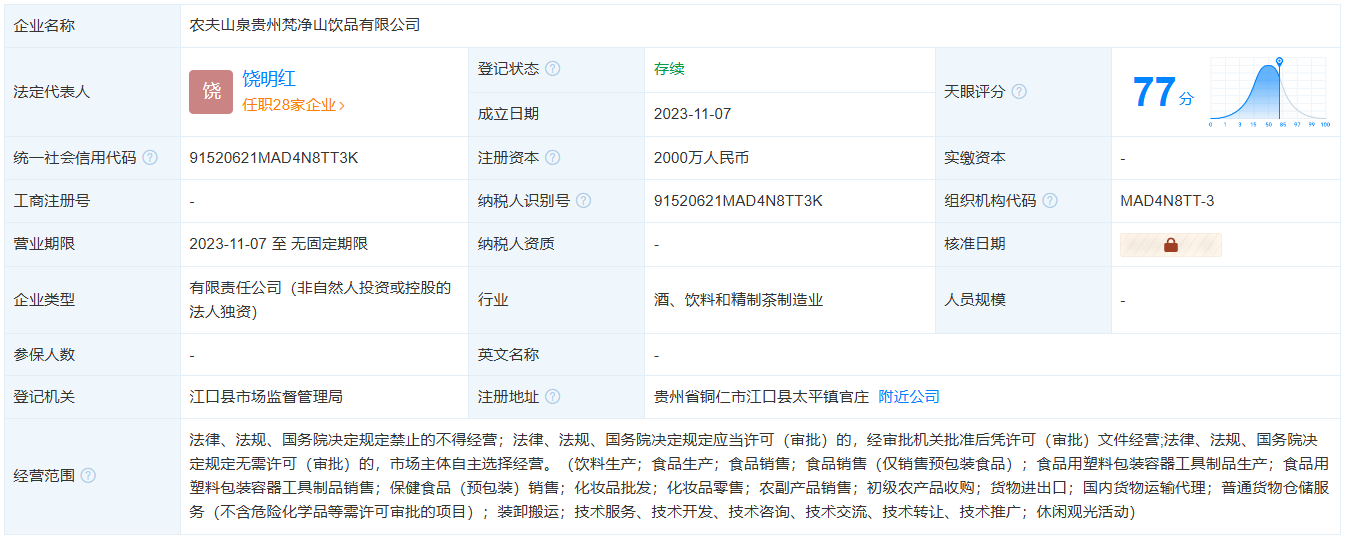This screenshot has width=1345, height=540.
Task: Click the marker pin on the score curve
Action: 1279,63
